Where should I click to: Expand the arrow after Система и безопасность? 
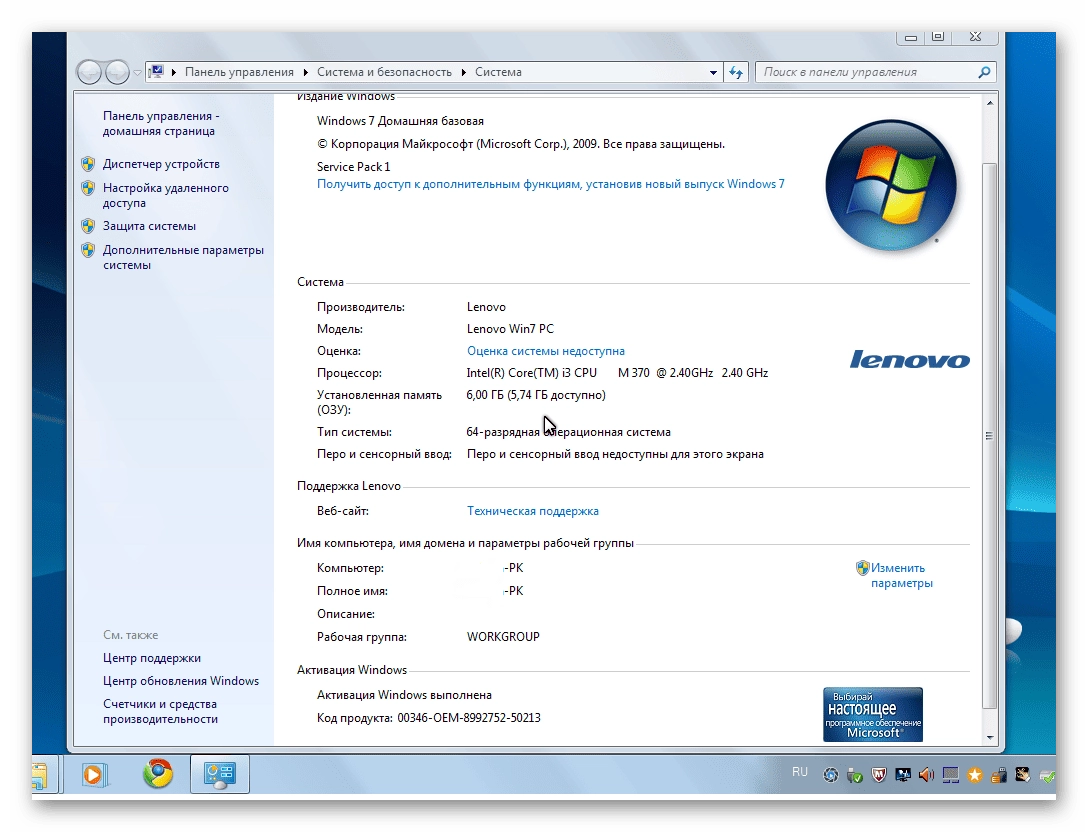click(464, 72)
